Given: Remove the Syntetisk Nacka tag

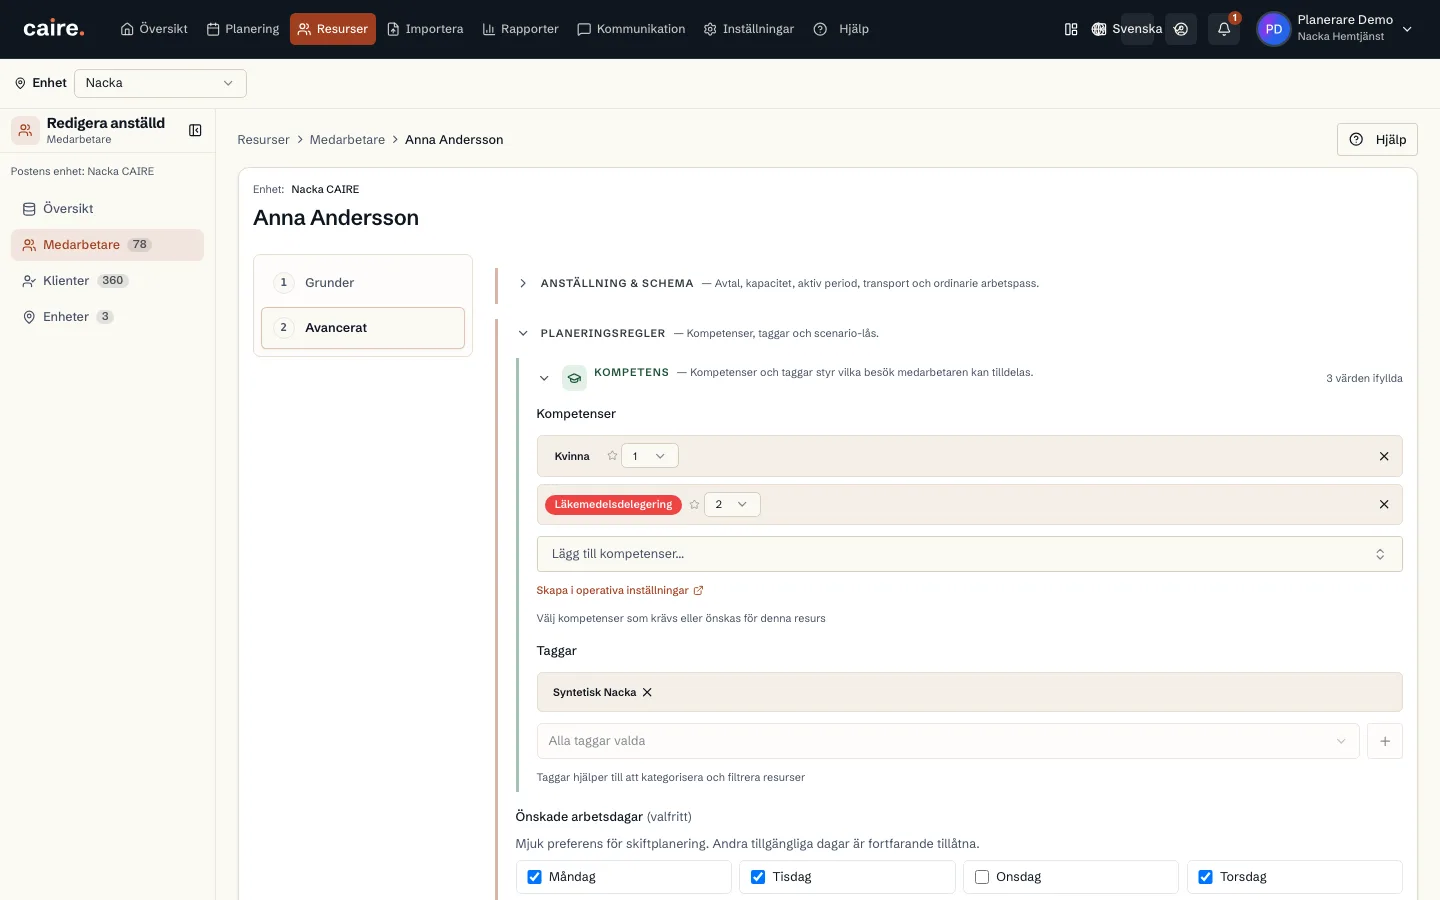Looking at the screenshot, I should click(647, 692).
